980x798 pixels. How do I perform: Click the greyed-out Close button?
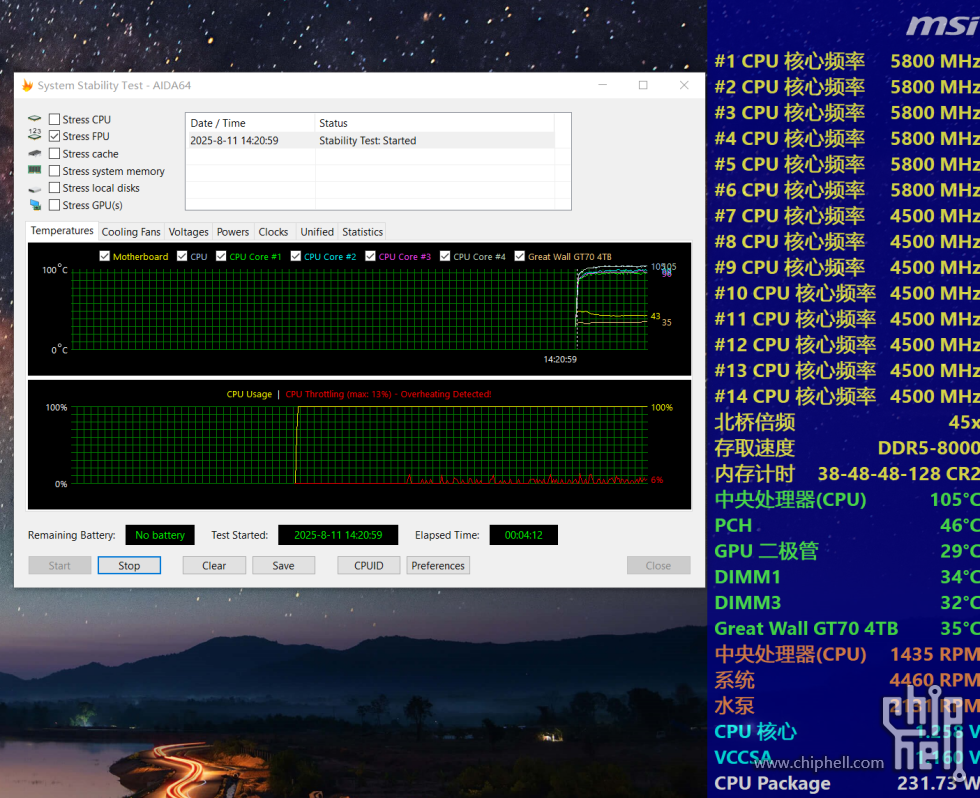point(658,566)
